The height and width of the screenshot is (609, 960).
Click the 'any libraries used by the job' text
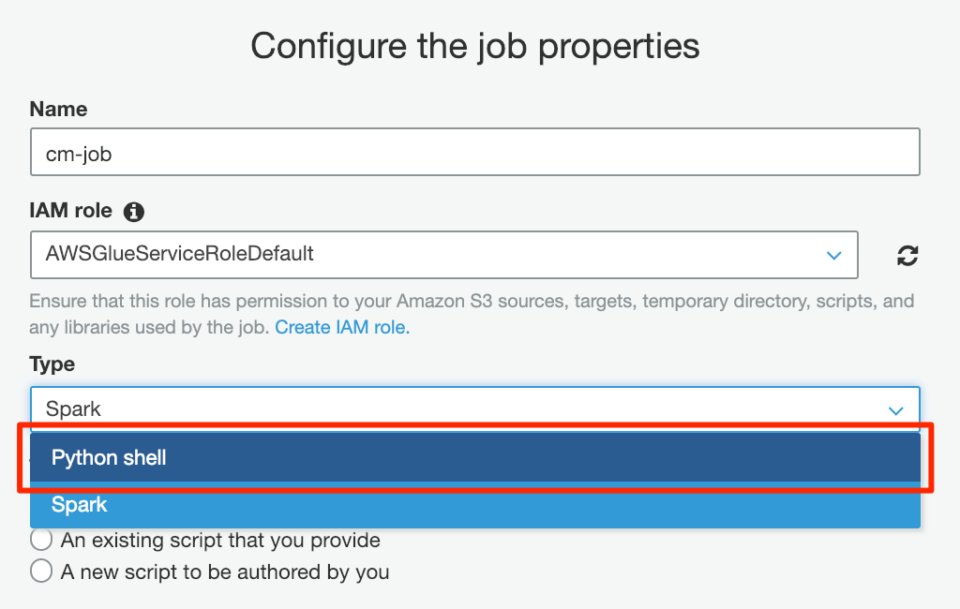[x=150, y=327]
